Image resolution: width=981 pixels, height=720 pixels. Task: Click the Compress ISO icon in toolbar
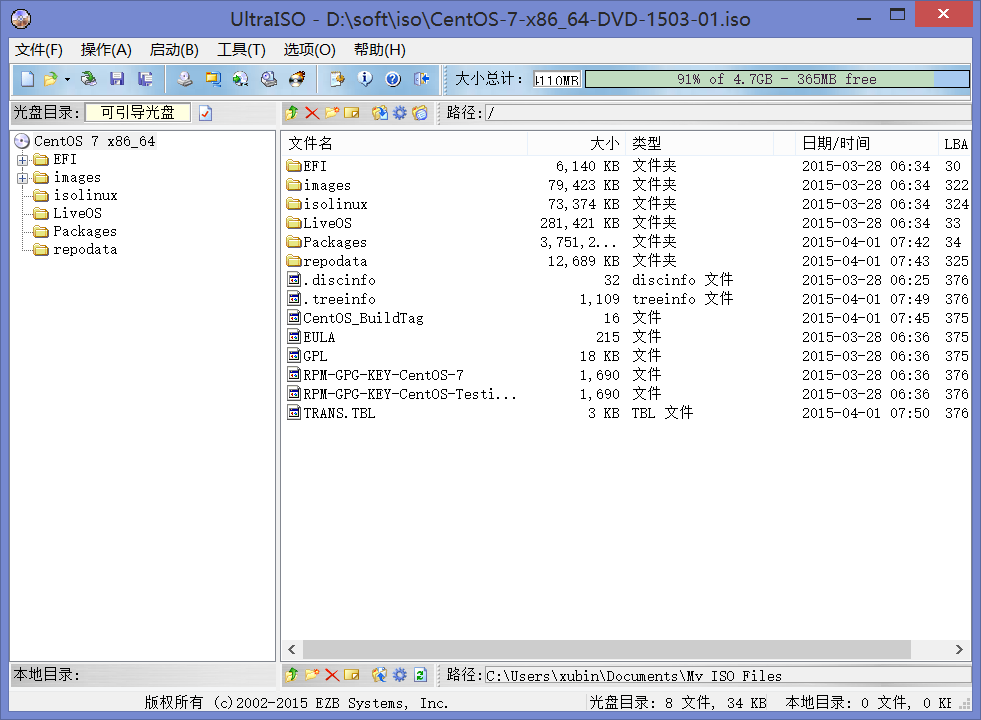(213, 79)
